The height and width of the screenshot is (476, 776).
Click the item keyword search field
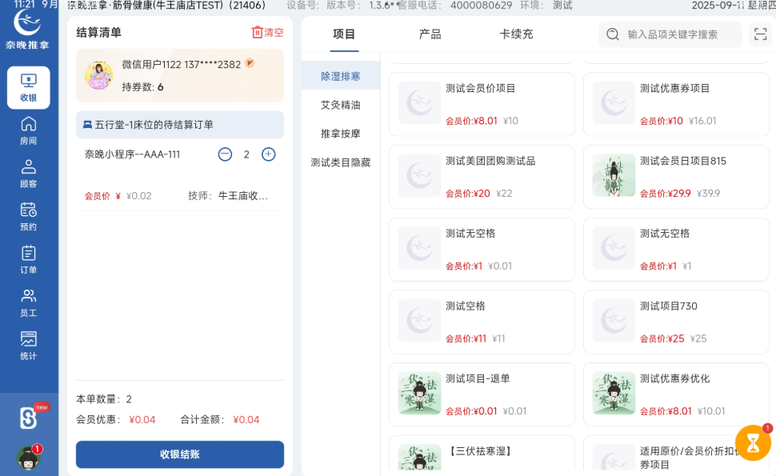click(680, 34)
